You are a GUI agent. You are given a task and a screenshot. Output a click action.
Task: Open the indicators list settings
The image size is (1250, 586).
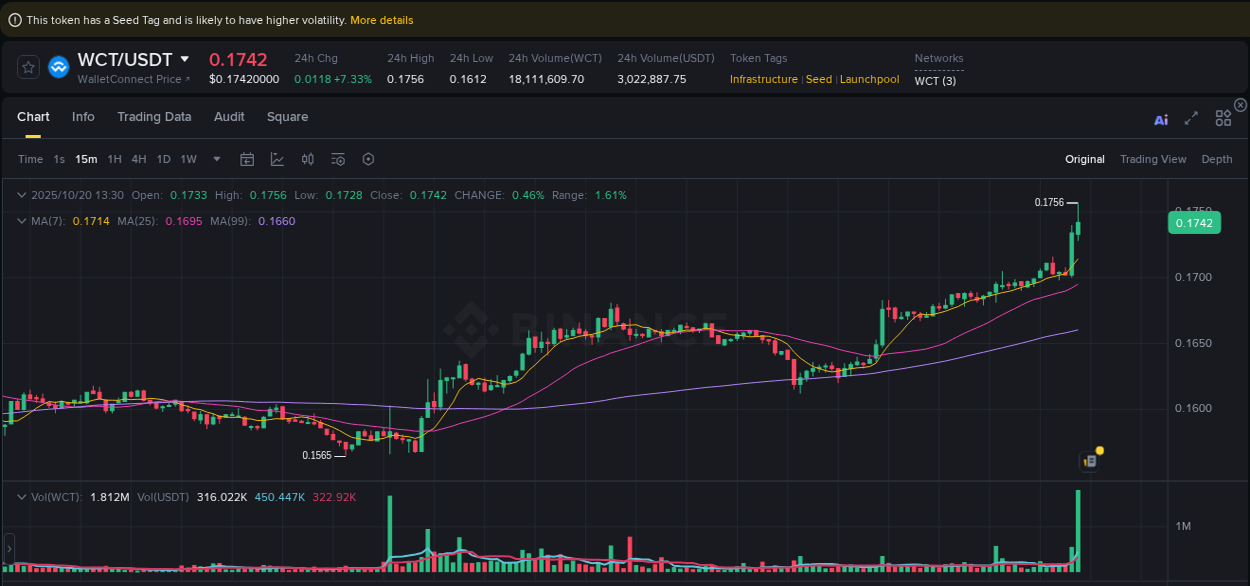(337, 158)
